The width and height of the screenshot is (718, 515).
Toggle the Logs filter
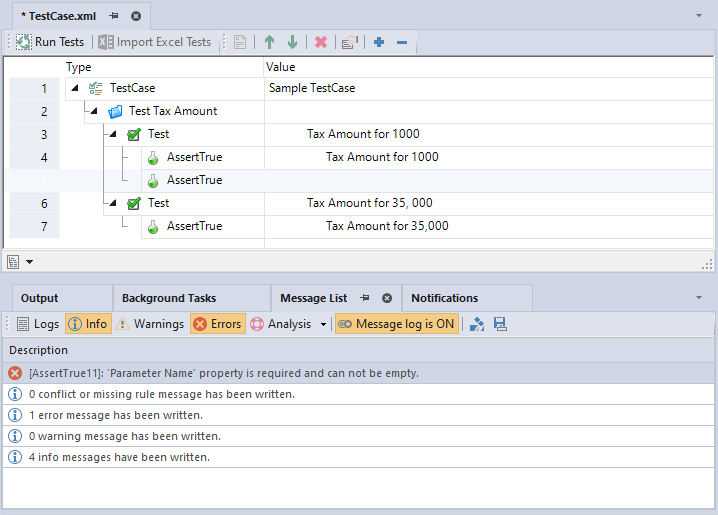tap(38, 324)
